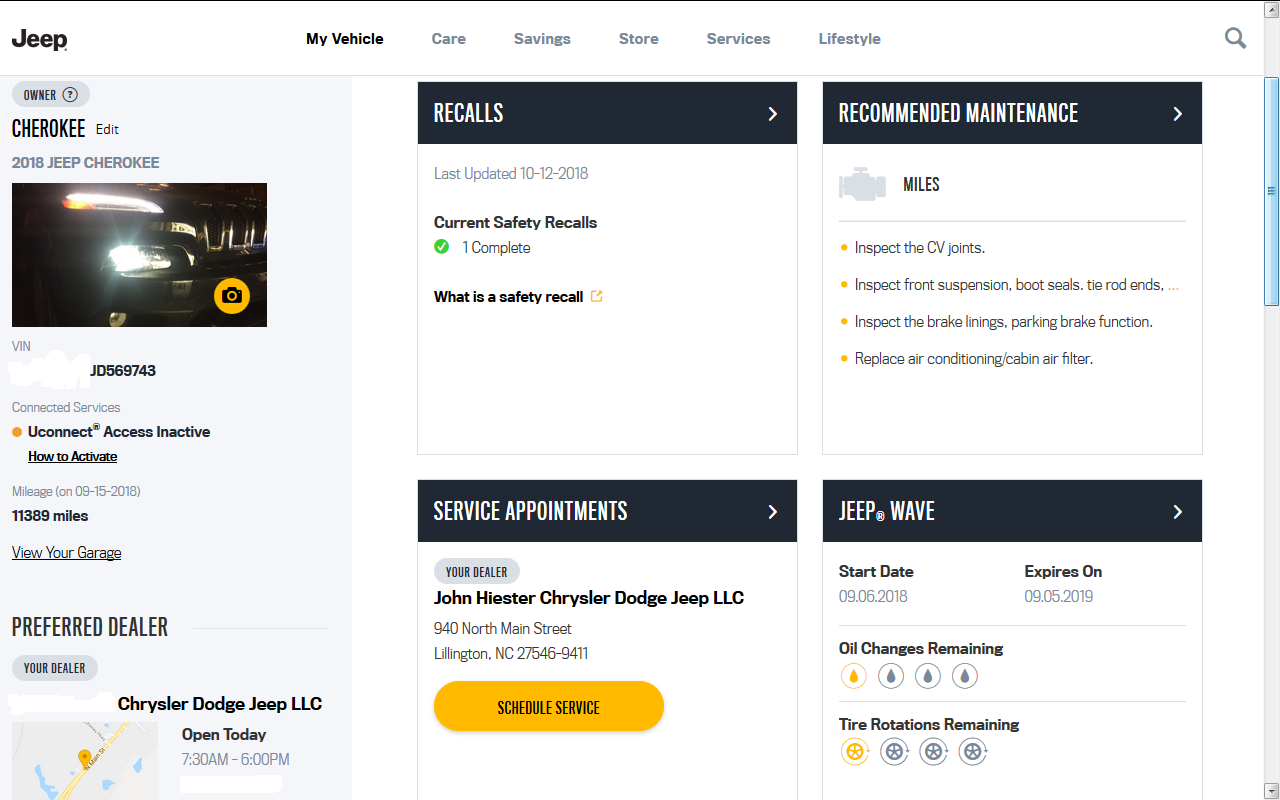The height and width of the screenshot is (800, 1280).
Task: Click '940 North Main Street' address
Action: tap(503, 629)
